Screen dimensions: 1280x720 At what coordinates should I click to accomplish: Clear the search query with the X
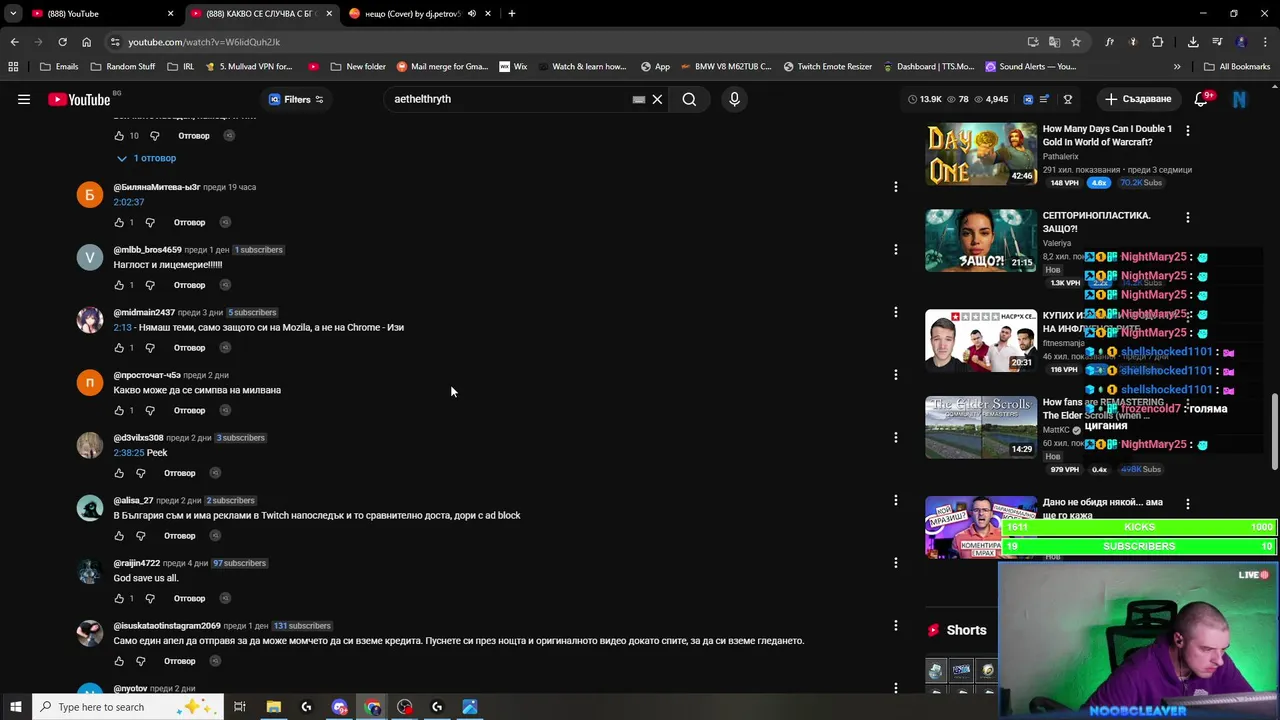tap(657, 99)
